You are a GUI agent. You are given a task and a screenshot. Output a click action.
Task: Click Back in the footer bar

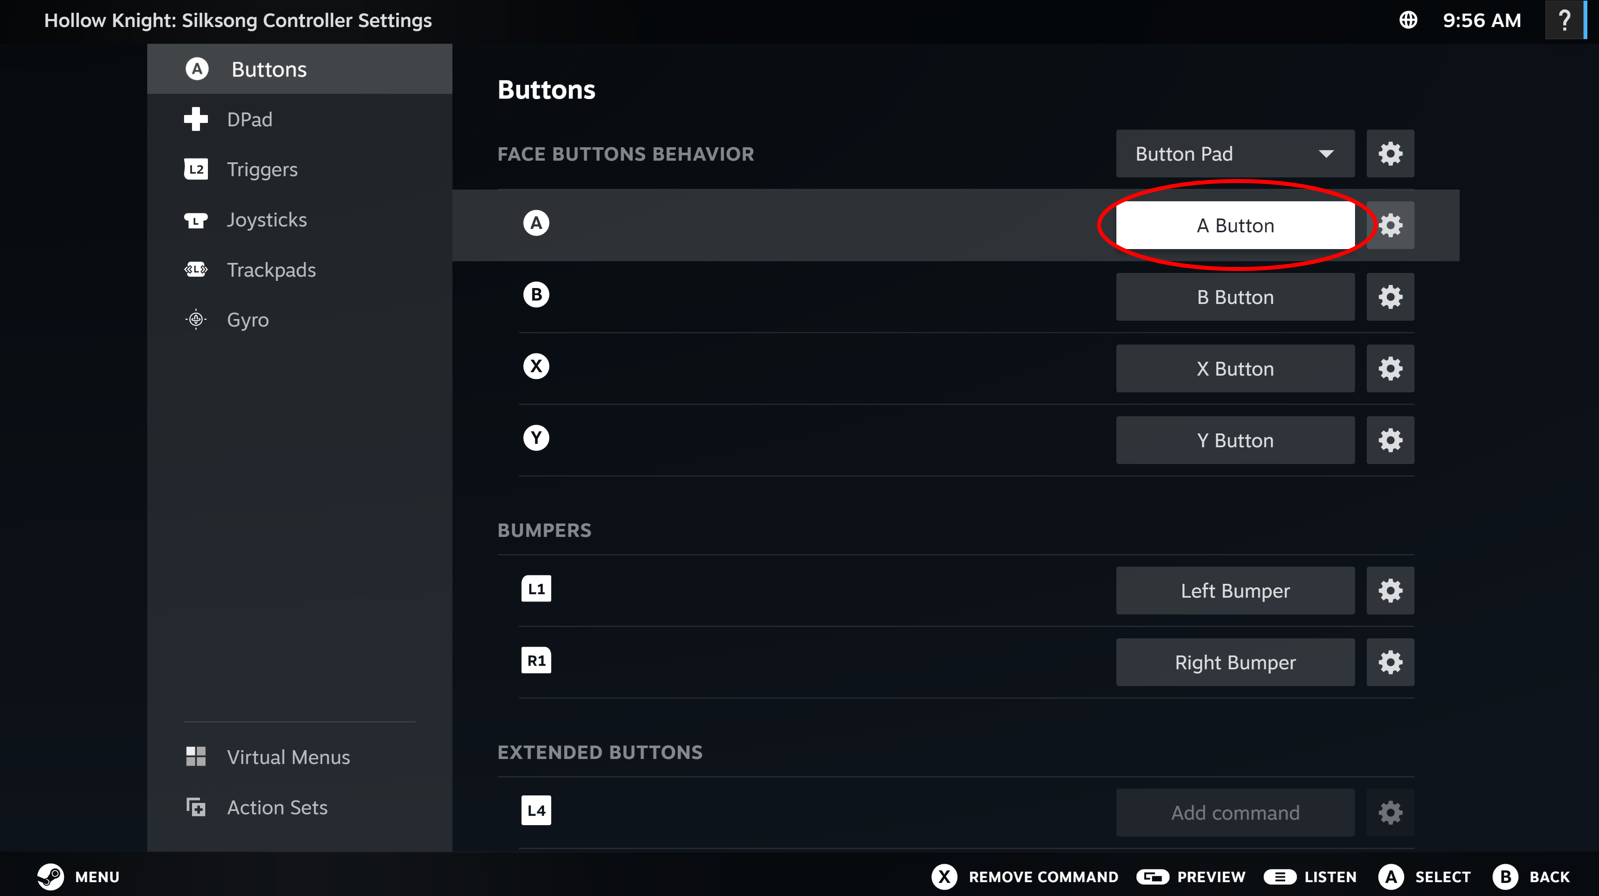point(1531,877)
